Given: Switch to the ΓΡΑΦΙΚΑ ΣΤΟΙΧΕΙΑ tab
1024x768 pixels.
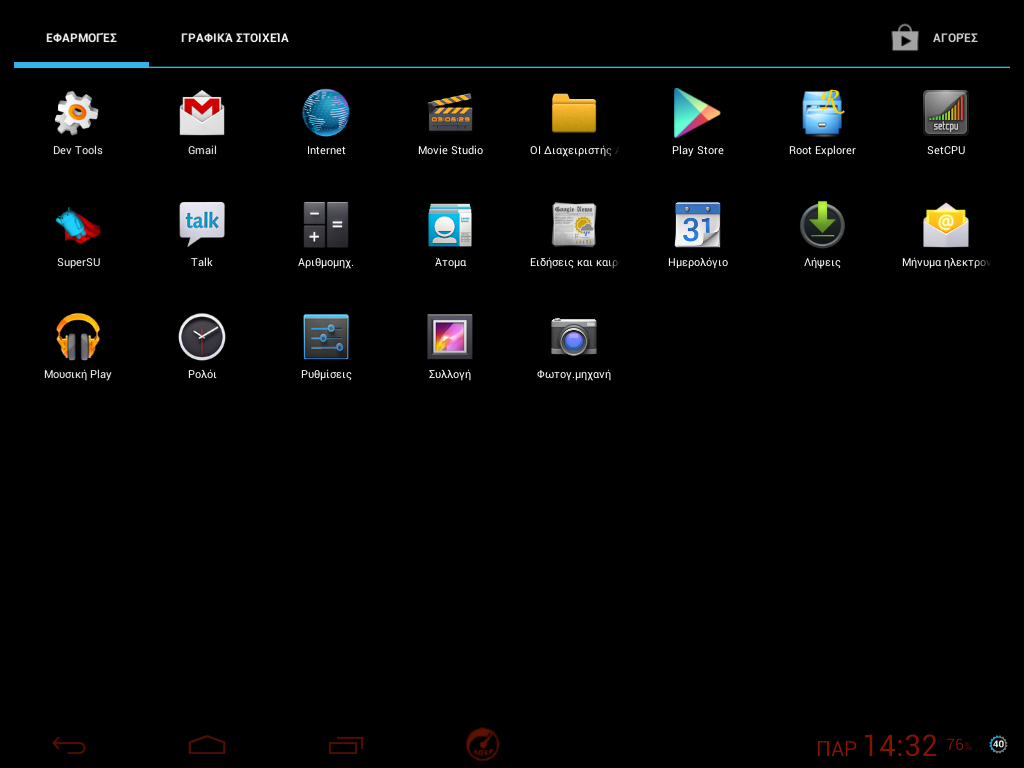Looking at the screenshot, I should (234, 38).
